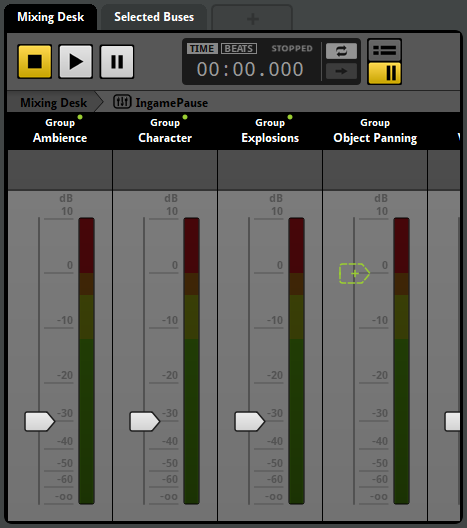Click the green dot on Ambience group

[80, 117]
